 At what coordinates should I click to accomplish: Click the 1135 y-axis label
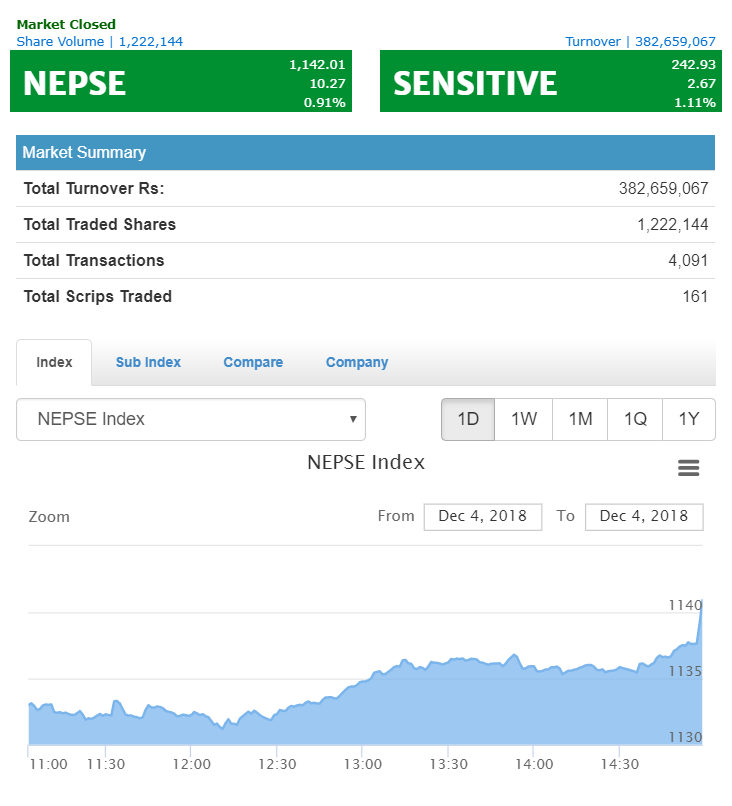[x=685, y=671]
